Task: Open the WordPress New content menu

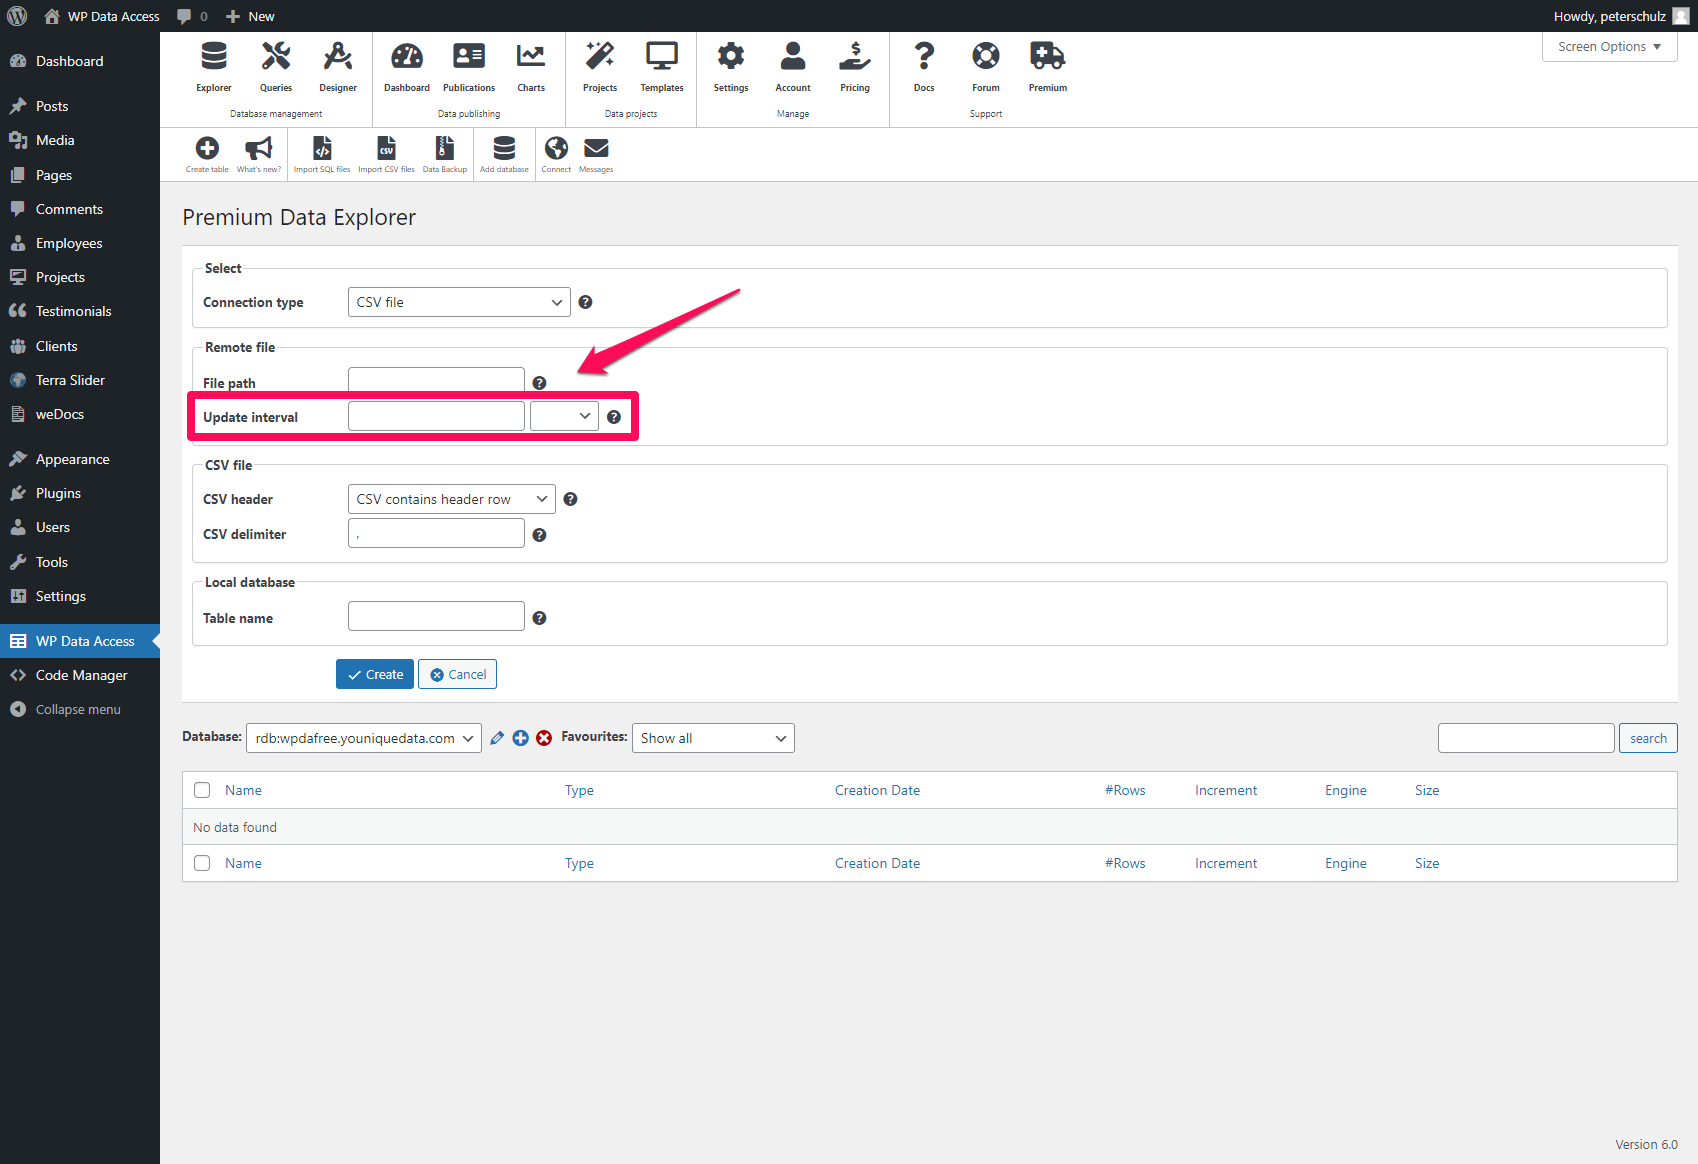Action: (249, 15)
